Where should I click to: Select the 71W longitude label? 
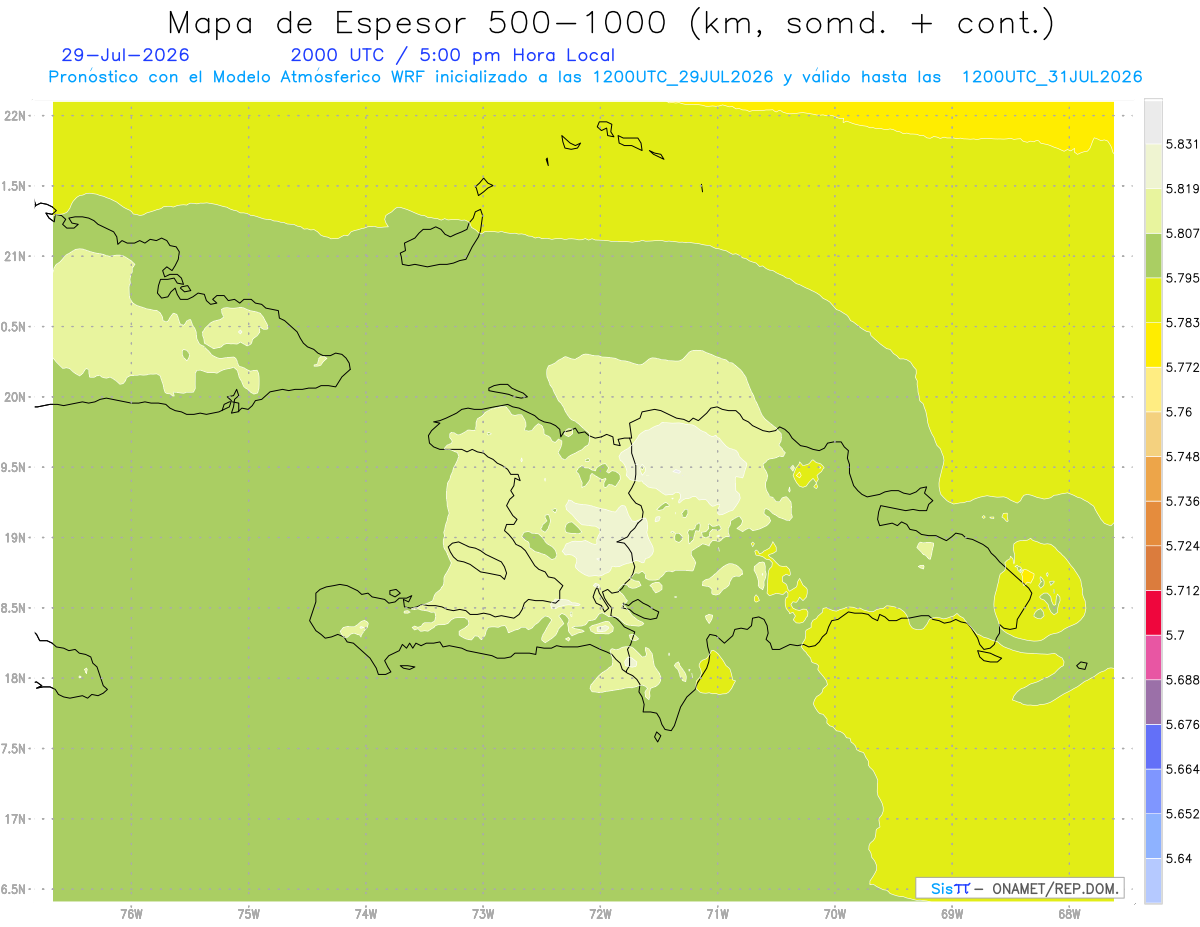coord(717,913)
